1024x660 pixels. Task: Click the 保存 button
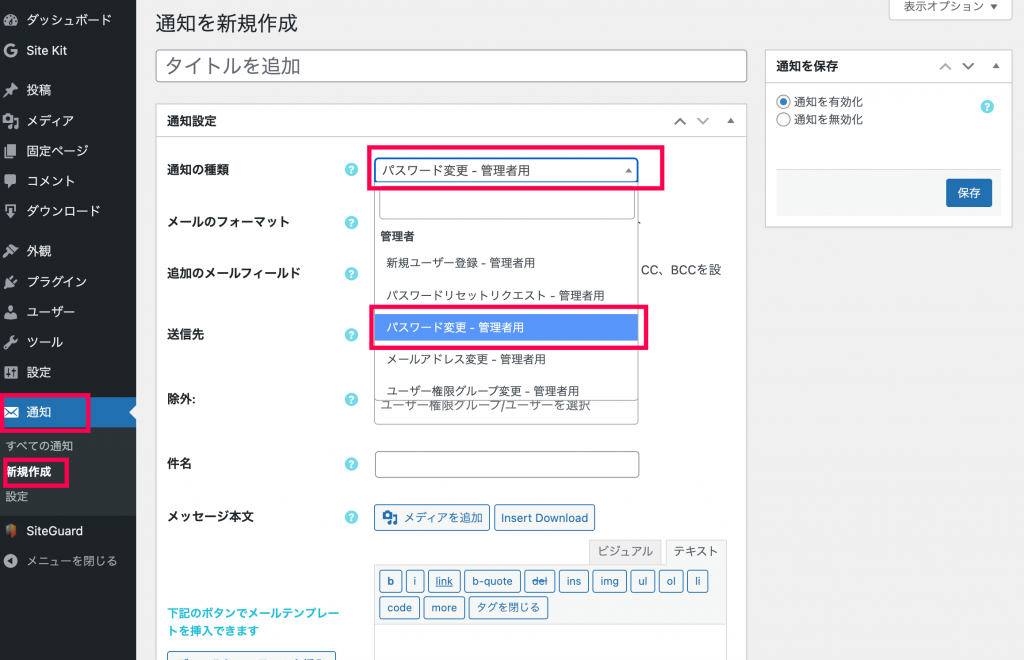point(969,193)
